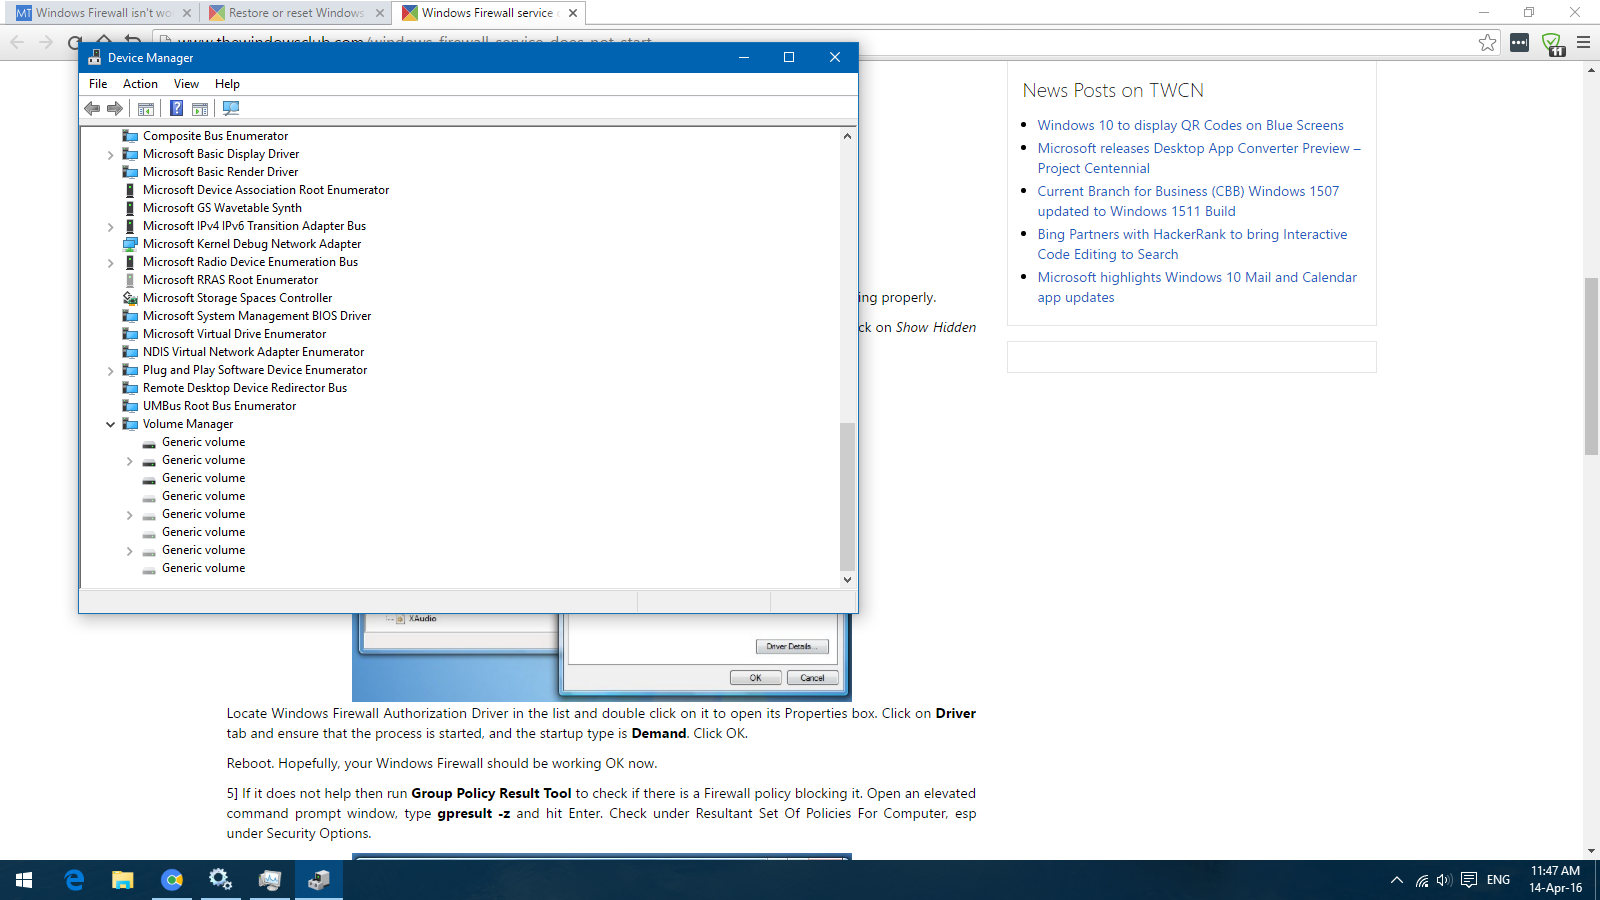Screen dimensions: 1600x900
Task: Toggle the Show/Hide Action Pane toolbar icon
Action: 200,108
